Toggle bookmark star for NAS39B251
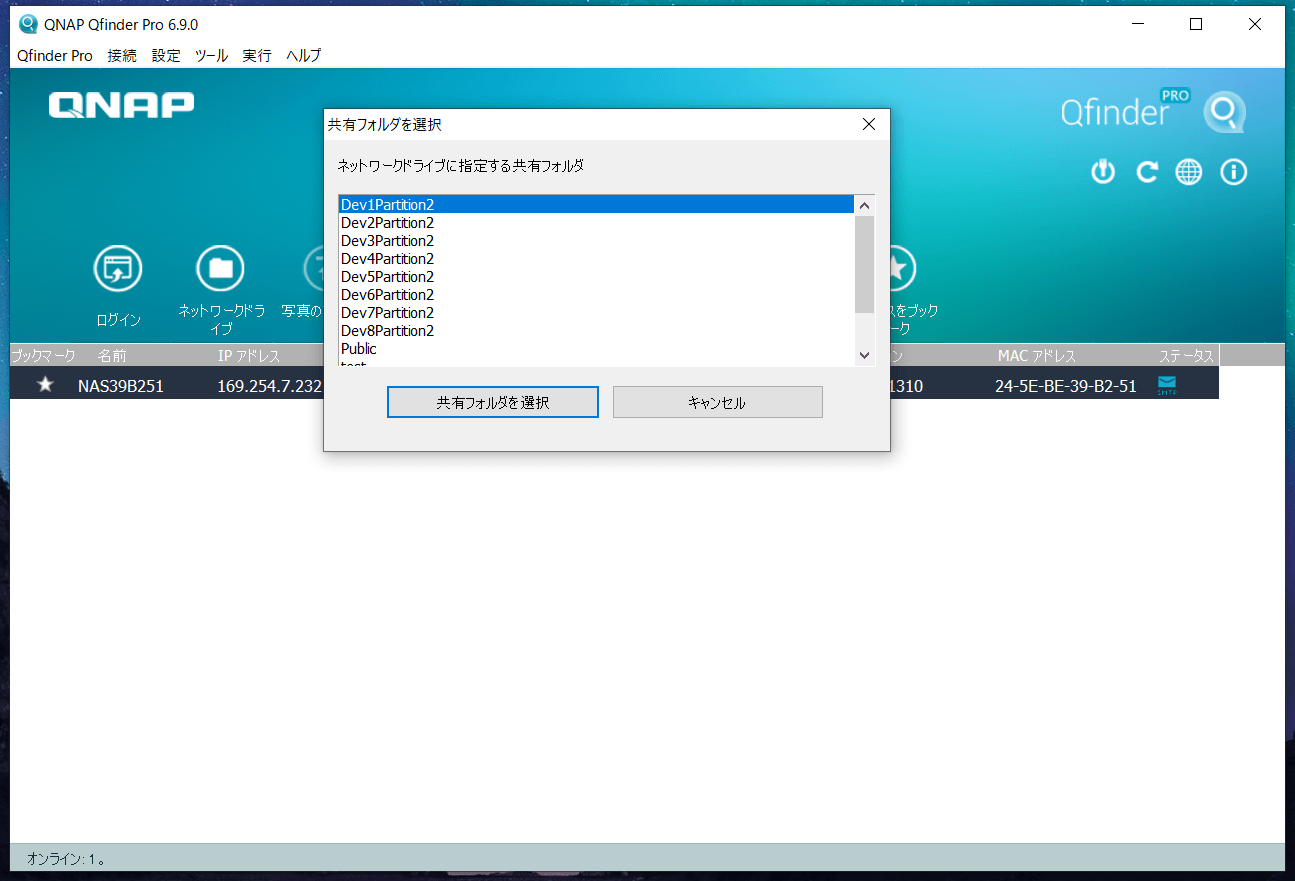This screenshot has height=881, width=1295. point(45,385)
